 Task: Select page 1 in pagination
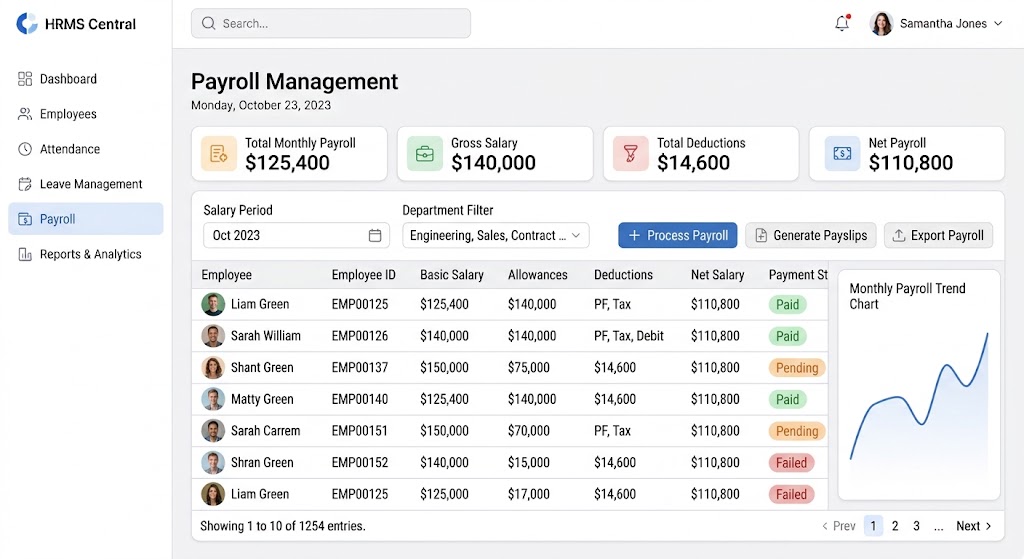[x=873, y=526]
